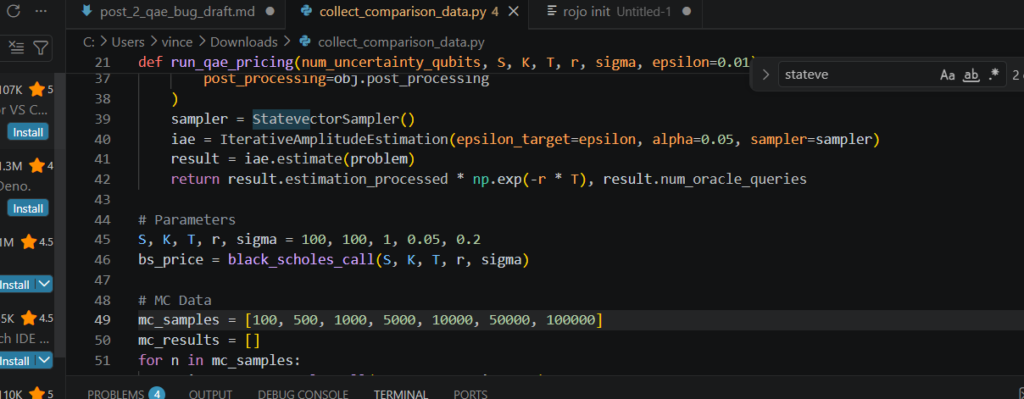The image size is (1024, 399).
Task: Toggle Match Case in find widget
Action: point(948,75)
